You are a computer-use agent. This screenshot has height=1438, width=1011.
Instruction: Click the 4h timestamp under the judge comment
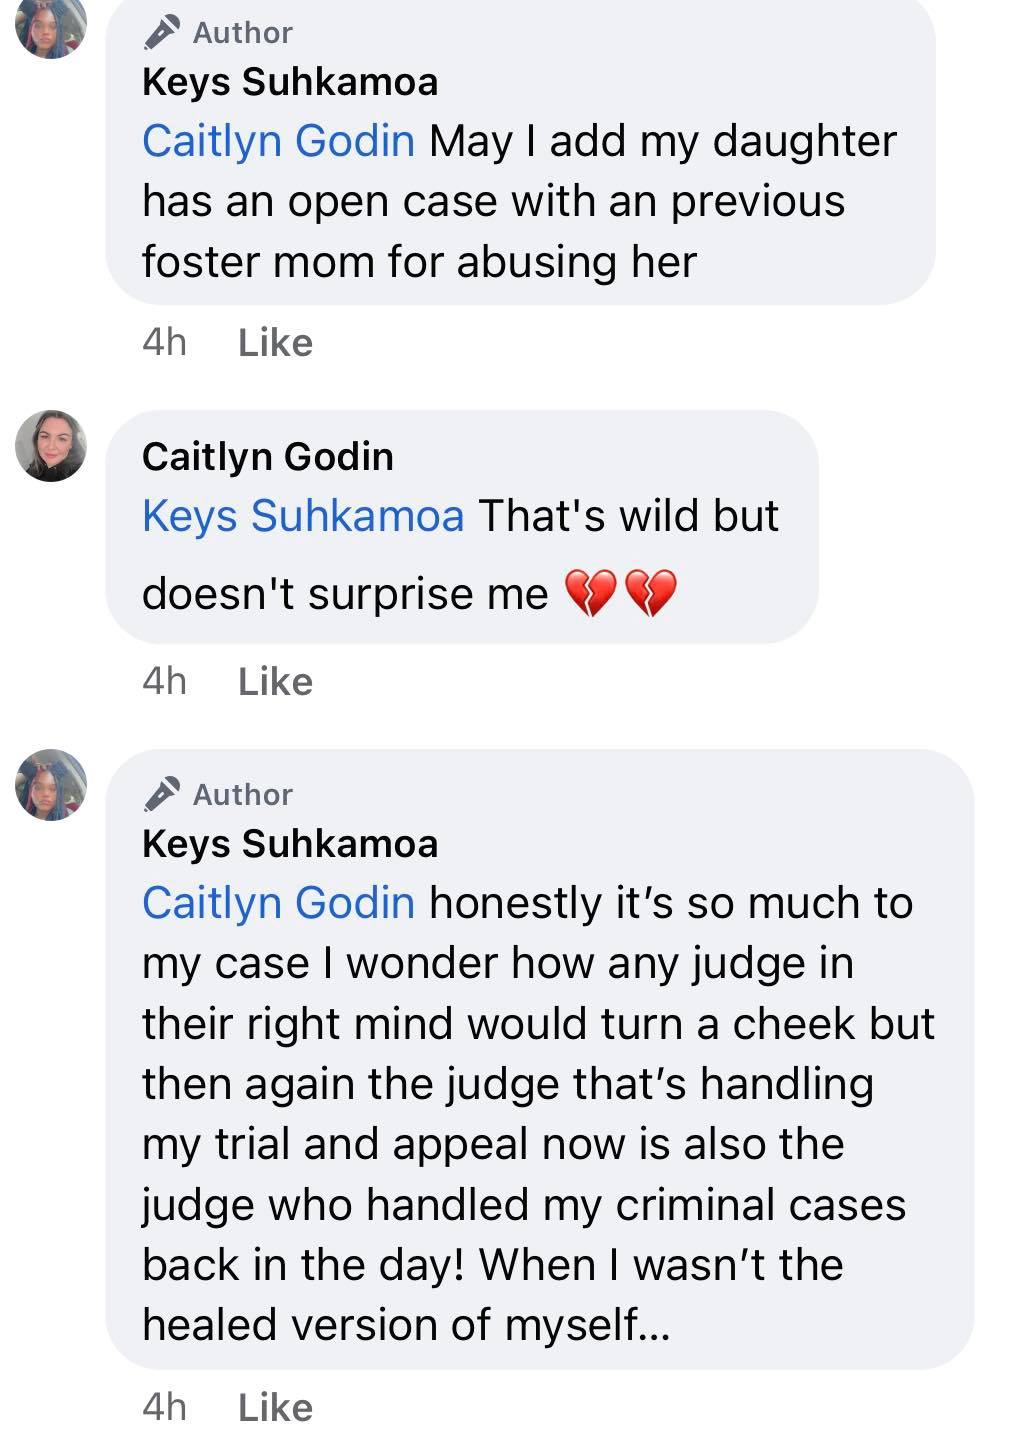coord(164,1408)
